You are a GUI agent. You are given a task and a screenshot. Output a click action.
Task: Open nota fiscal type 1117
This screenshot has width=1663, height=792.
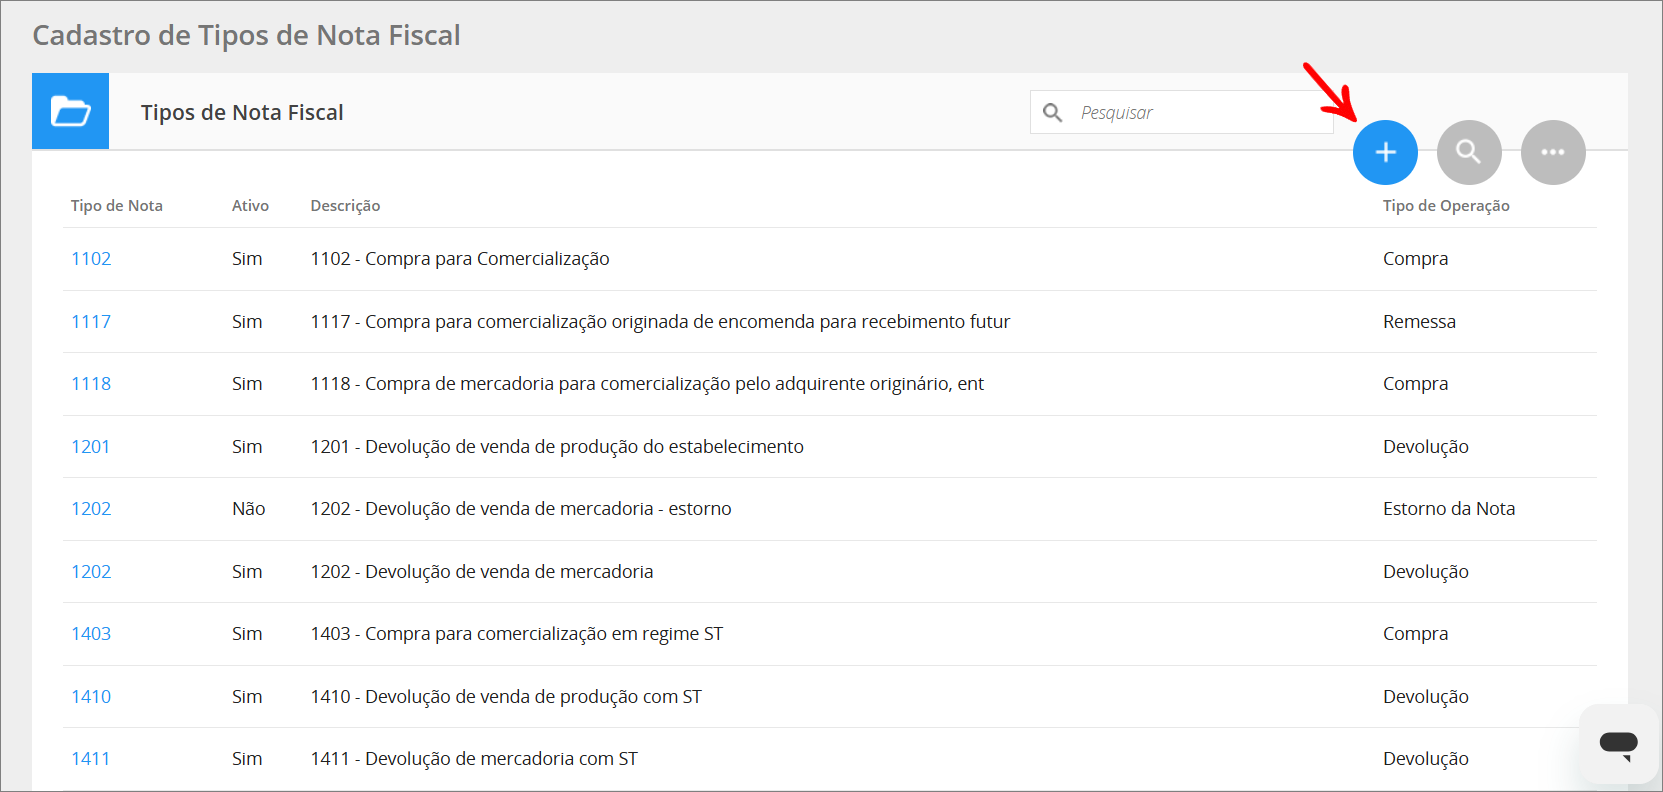click(91, 322)
